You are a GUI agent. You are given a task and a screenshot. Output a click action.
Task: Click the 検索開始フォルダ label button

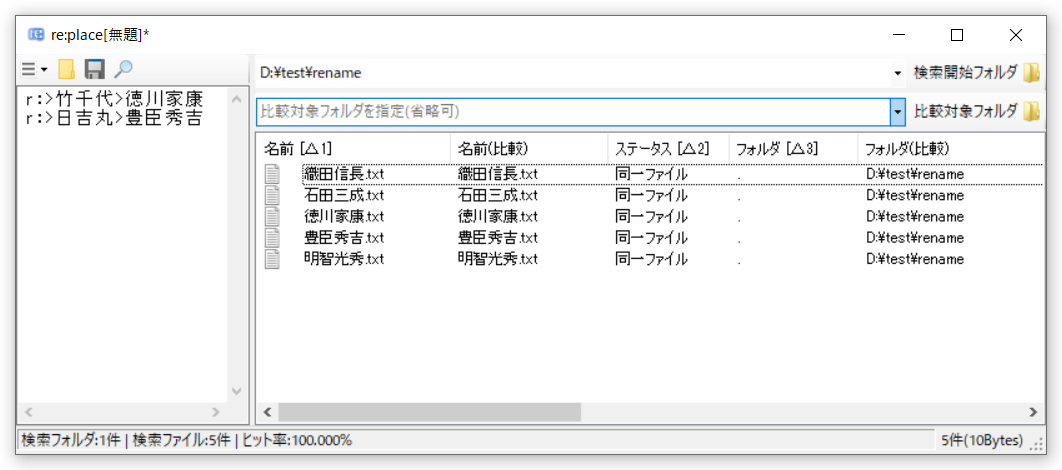(965, 73)
